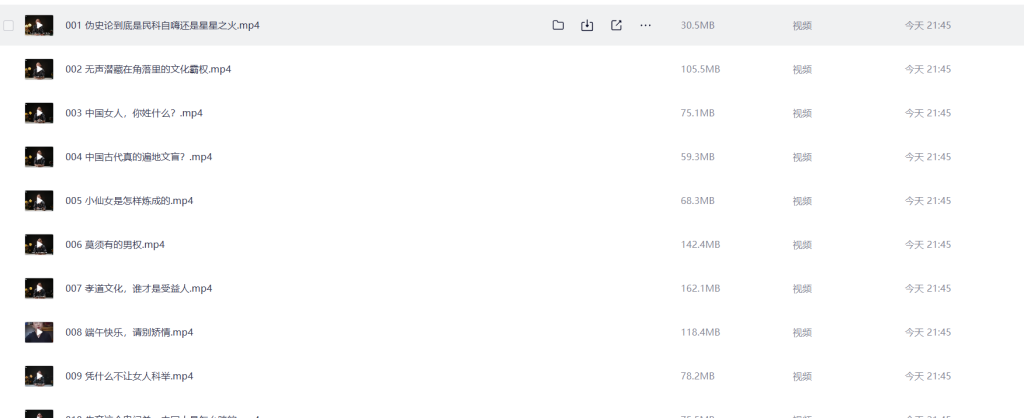Click file name 008 端午快乐，请别矫情.mp4

coord(129,332)
